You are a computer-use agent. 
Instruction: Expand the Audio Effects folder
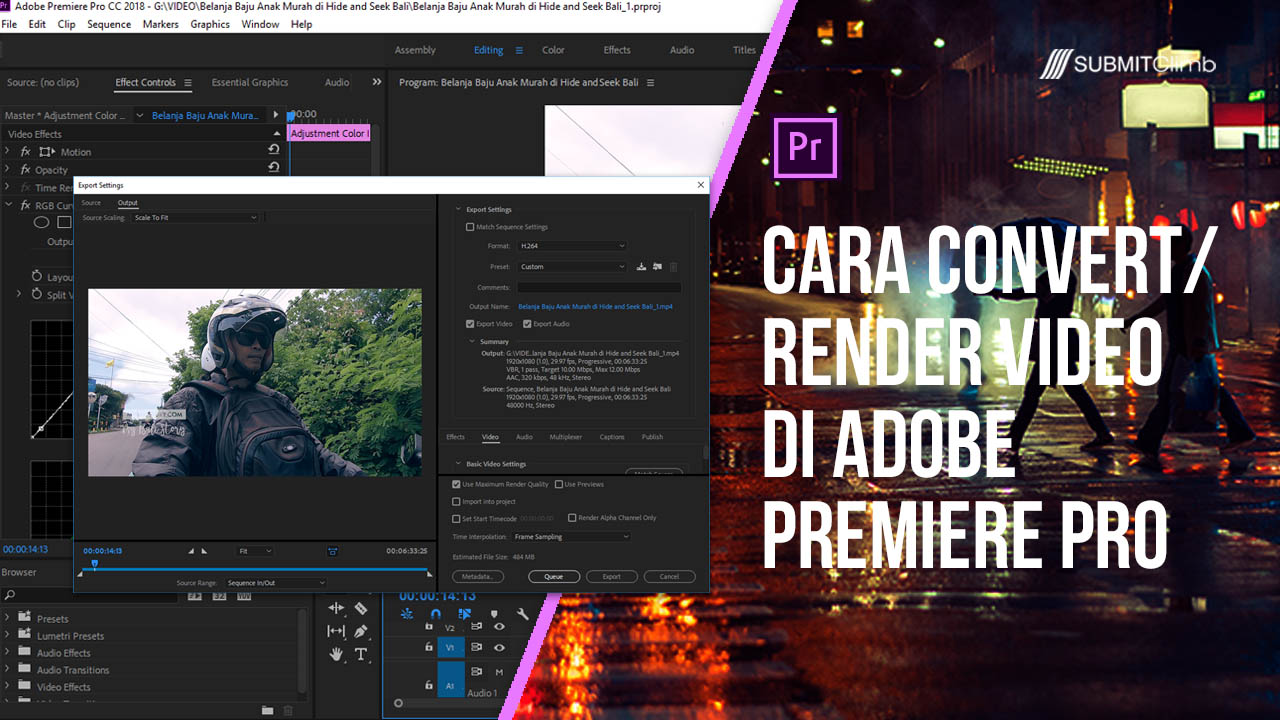click(7, 653)
